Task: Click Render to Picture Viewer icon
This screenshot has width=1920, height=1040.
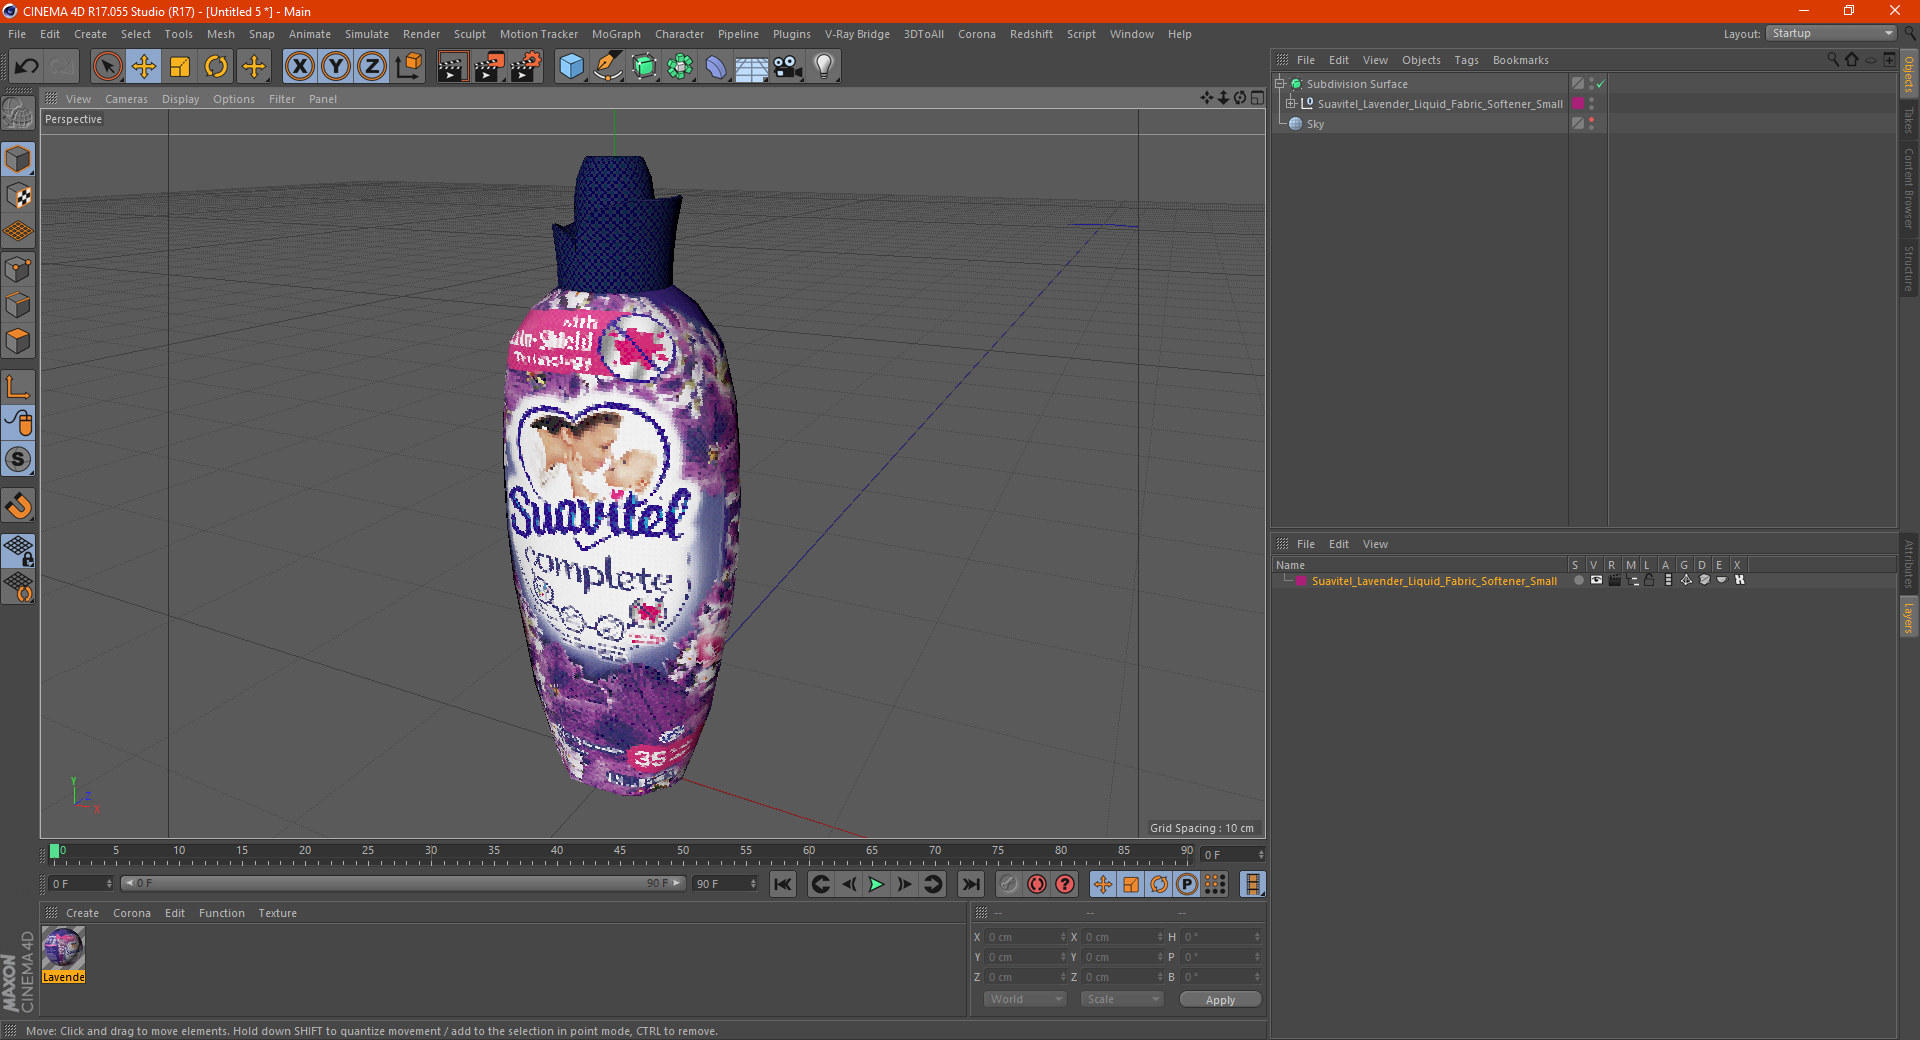Action: 489,67
